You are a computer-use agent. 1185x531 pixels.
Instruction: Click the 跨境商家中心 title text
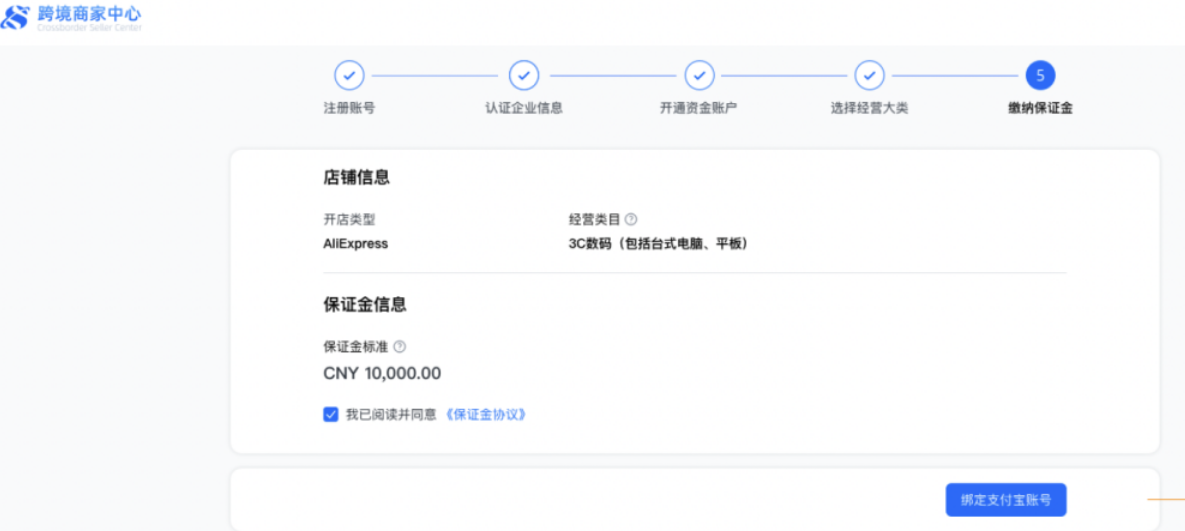pyautogui.click(x=89, y=13)
